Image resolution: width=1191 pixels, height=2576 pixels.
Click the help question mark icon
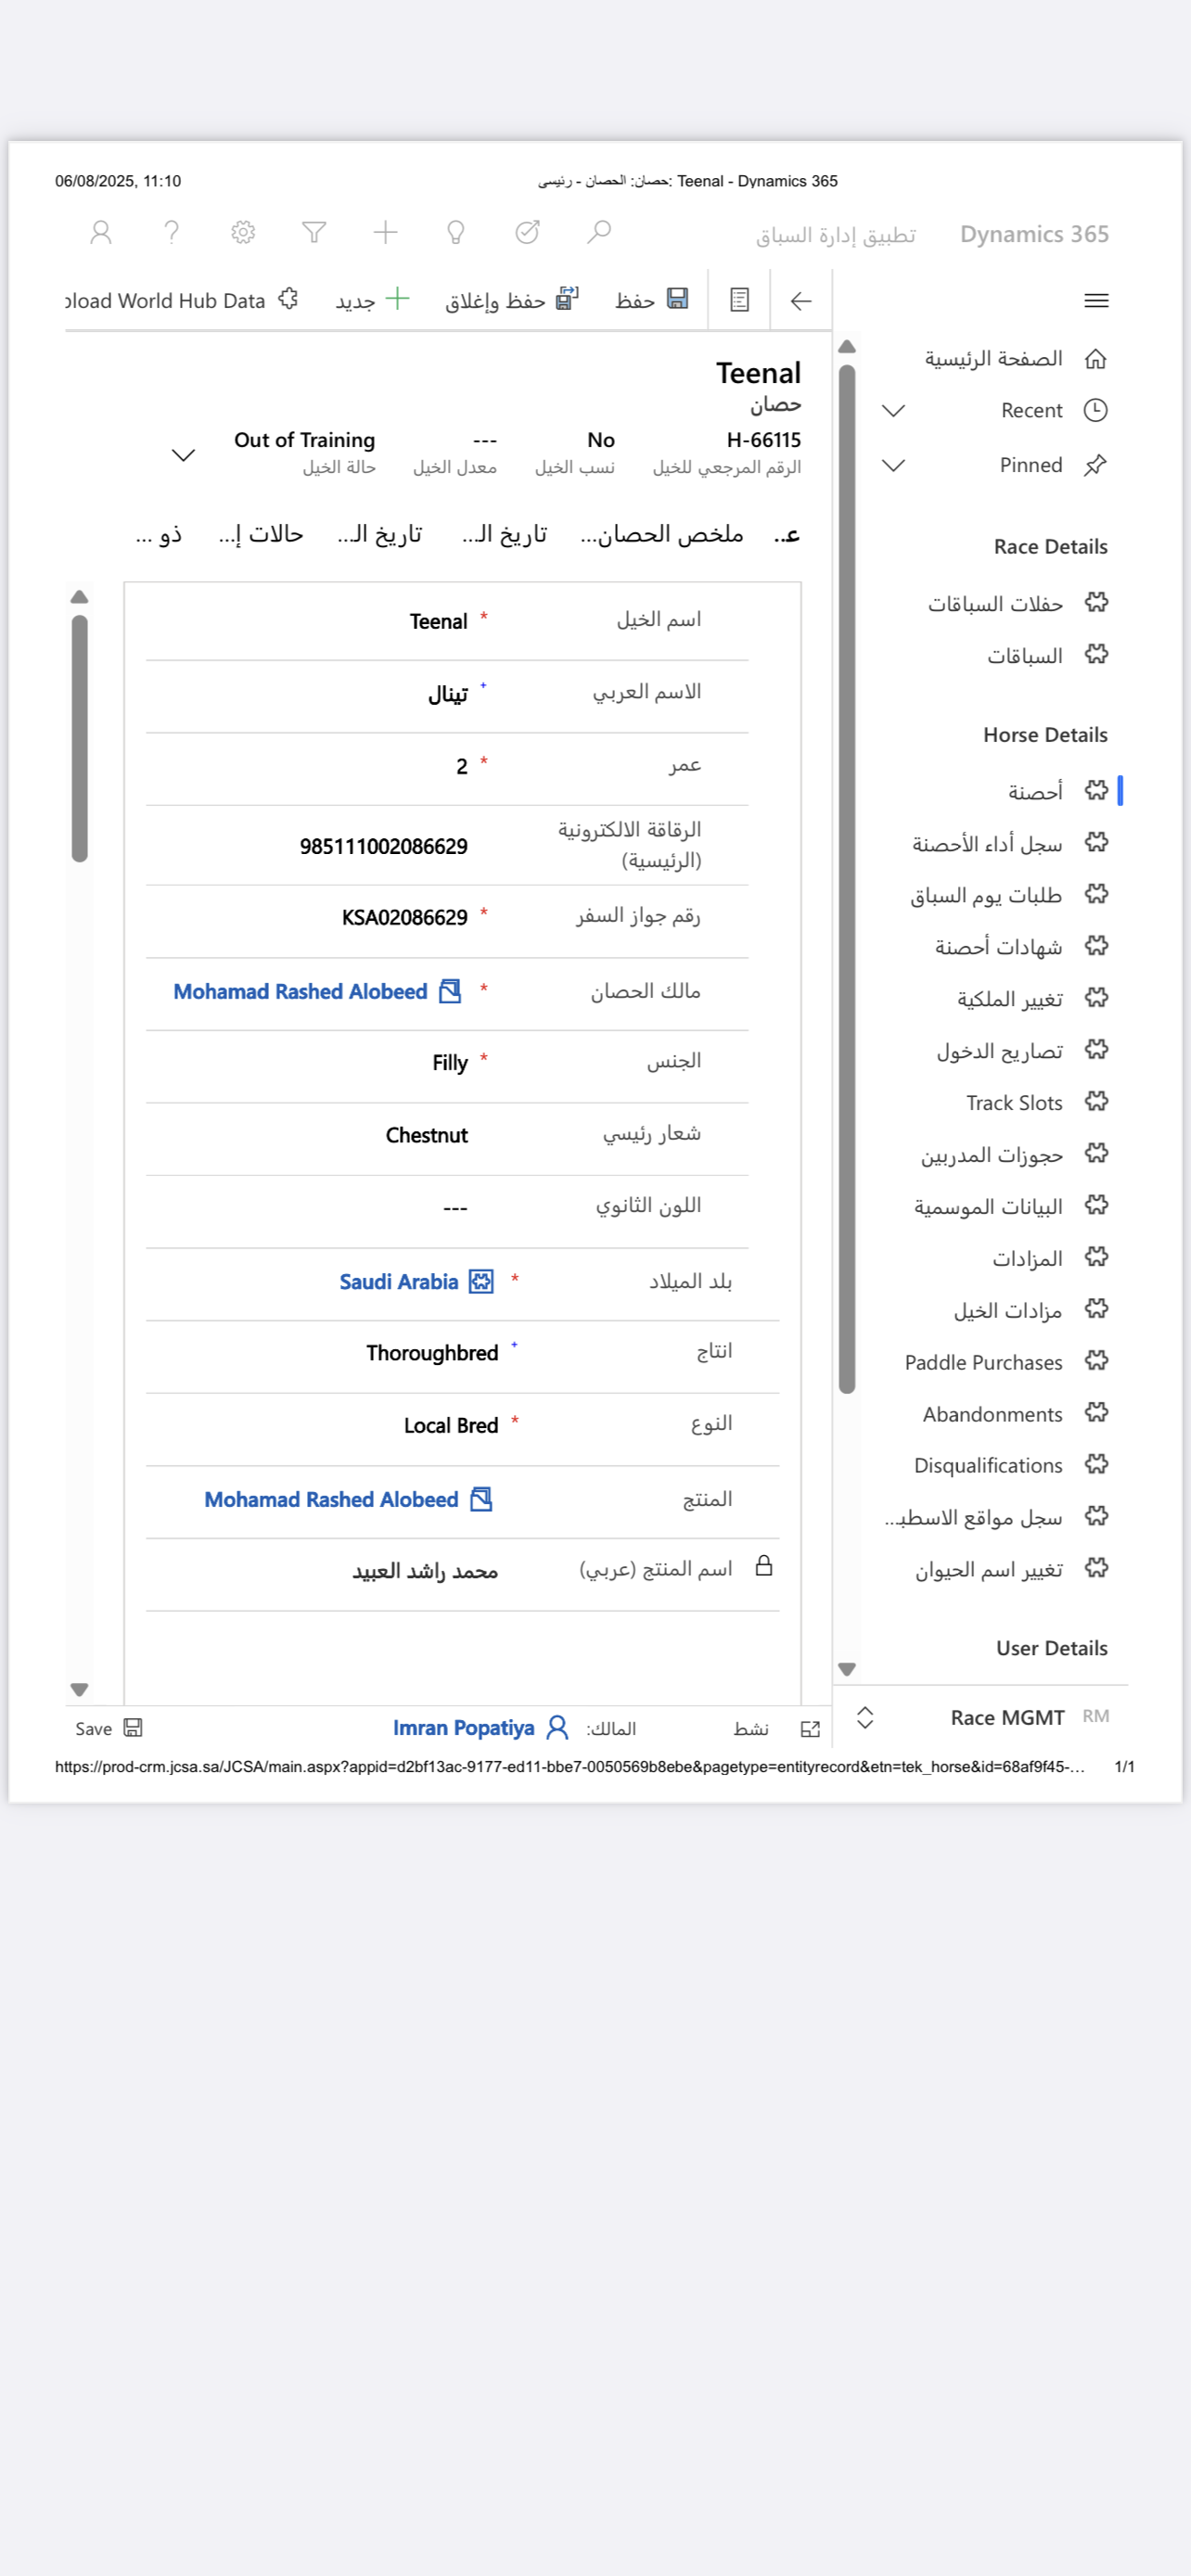click(171, 233)
